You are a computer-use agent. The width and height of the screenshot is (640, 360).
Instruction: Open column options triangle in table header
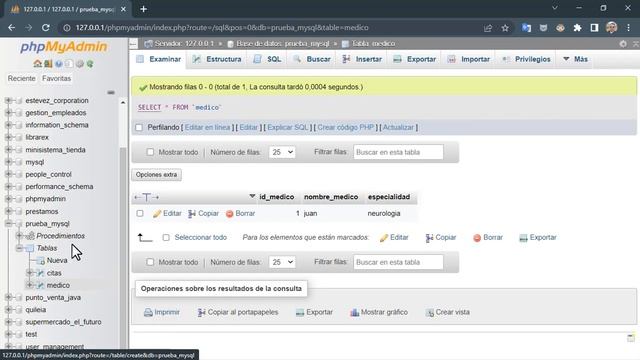252,196
